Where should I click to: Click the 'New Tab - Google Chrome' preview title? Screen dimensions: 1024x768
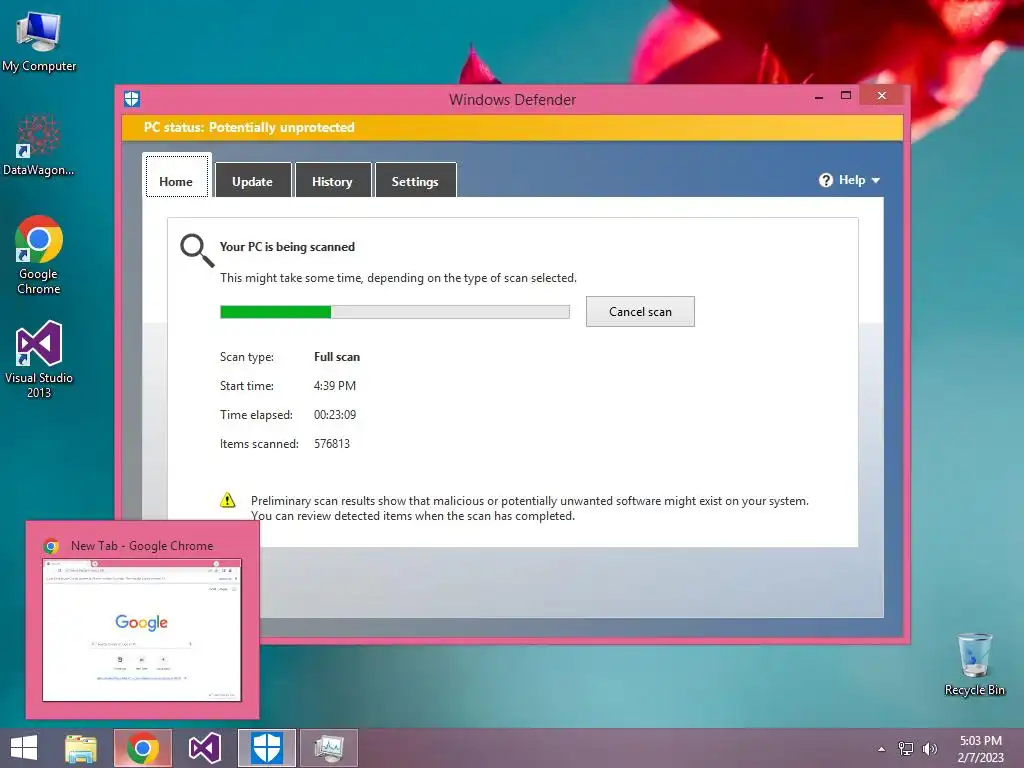[x=142, y=546]
